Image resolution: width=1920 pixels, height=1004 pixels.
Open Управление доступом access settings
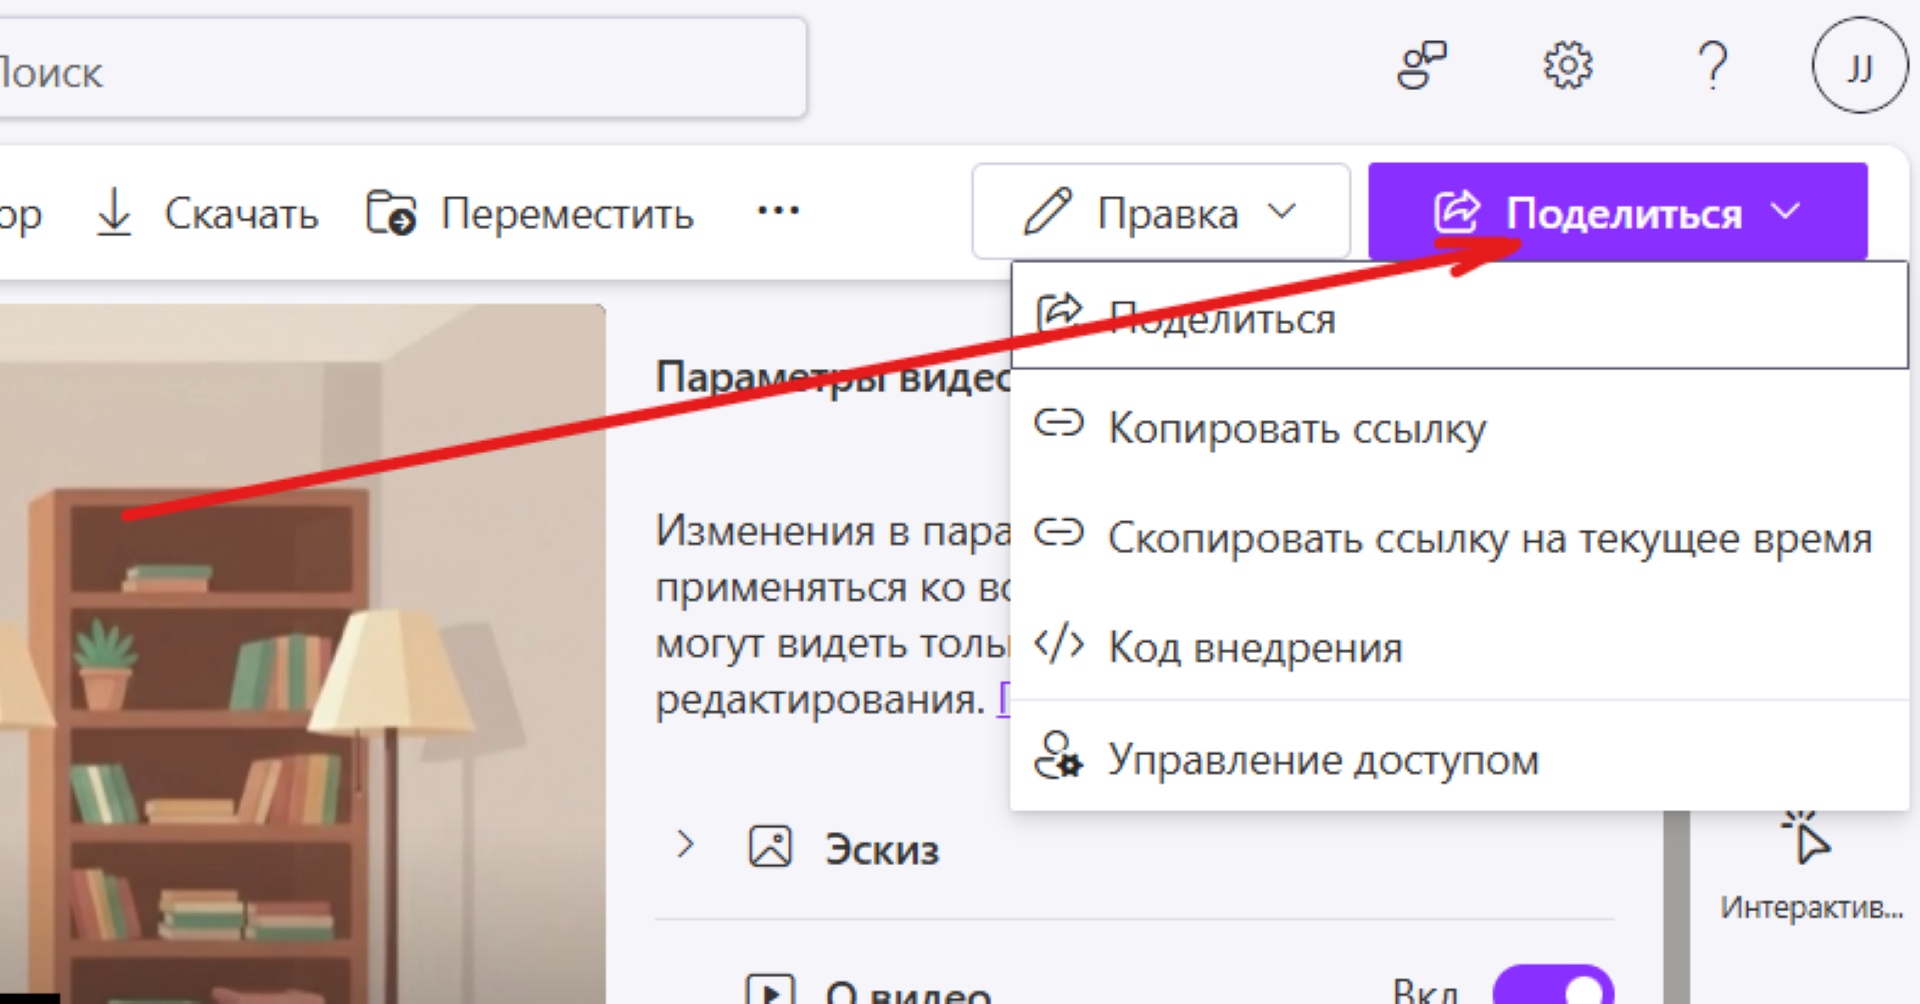pyautogui.click(x=1322, y=760)
